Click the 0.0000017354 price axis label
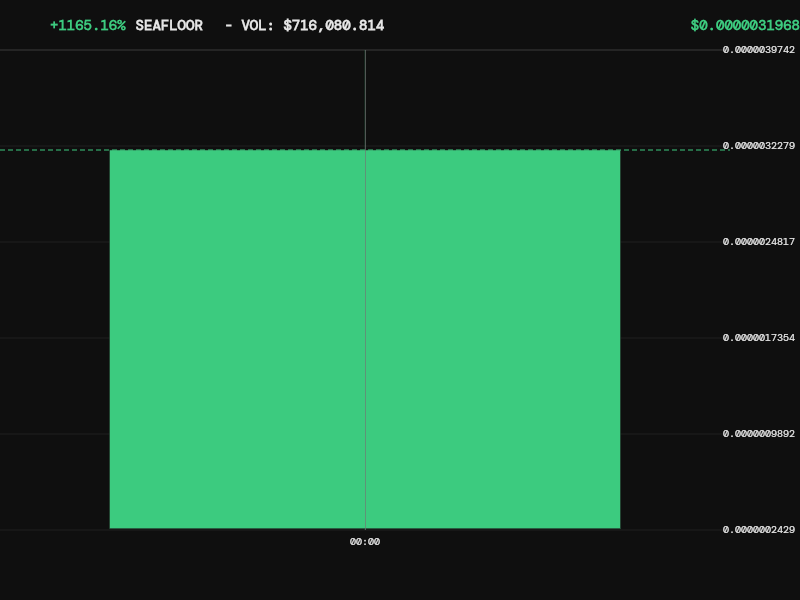The height and width of the screenshot is (600, 800). 759,338
